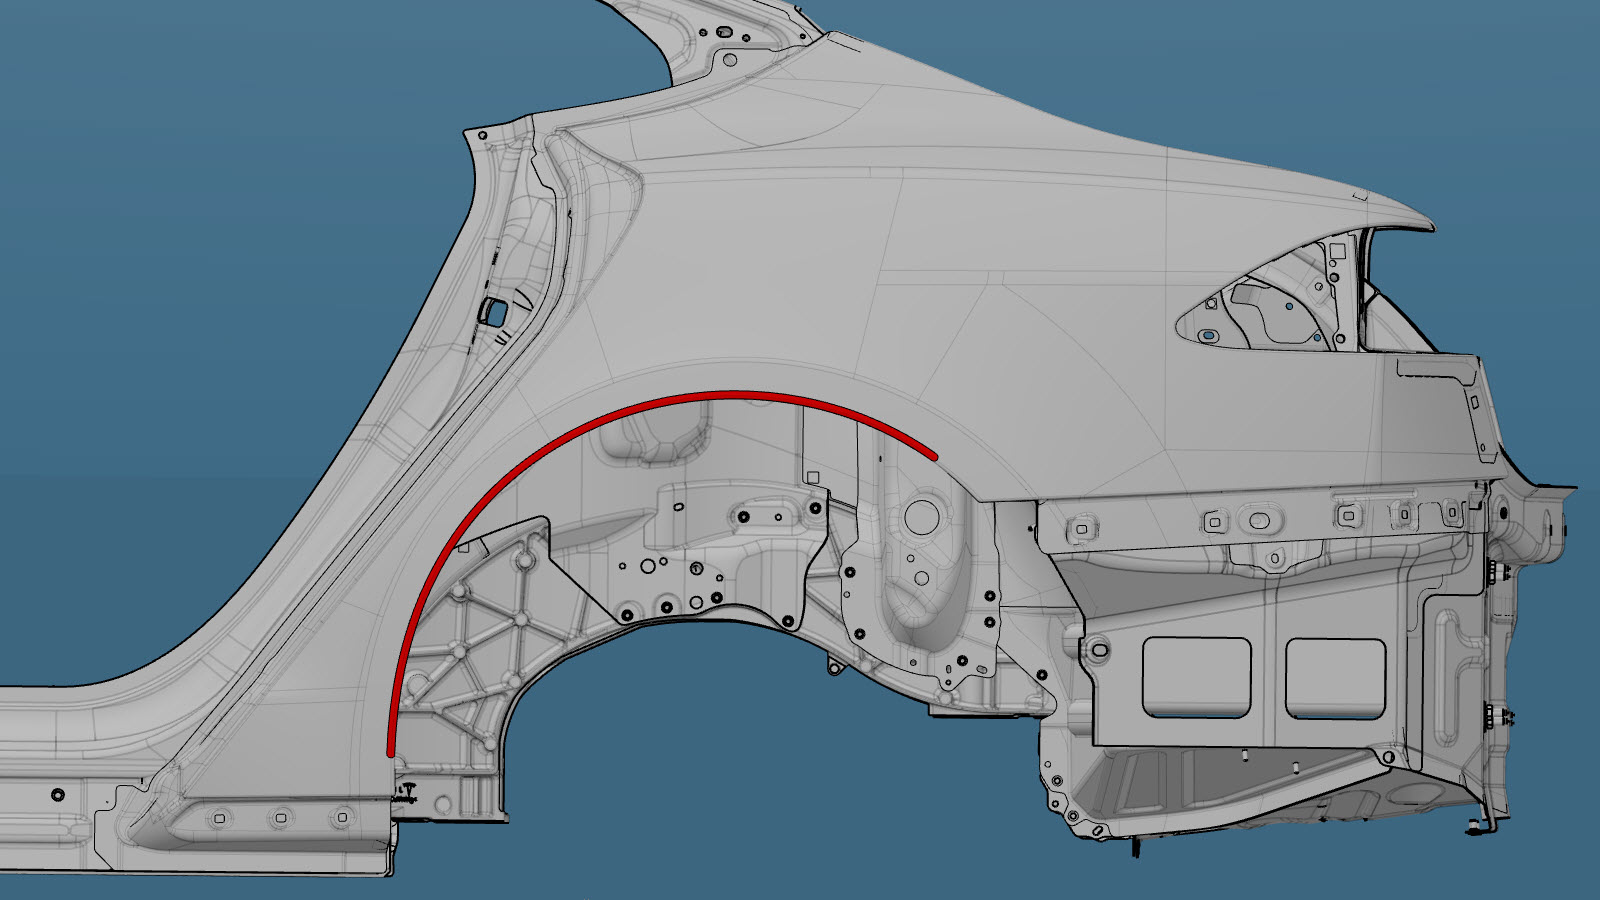The image size is (1600, 900).
Task: Select the round hole below the rear rail
Action: point(1275,558)
